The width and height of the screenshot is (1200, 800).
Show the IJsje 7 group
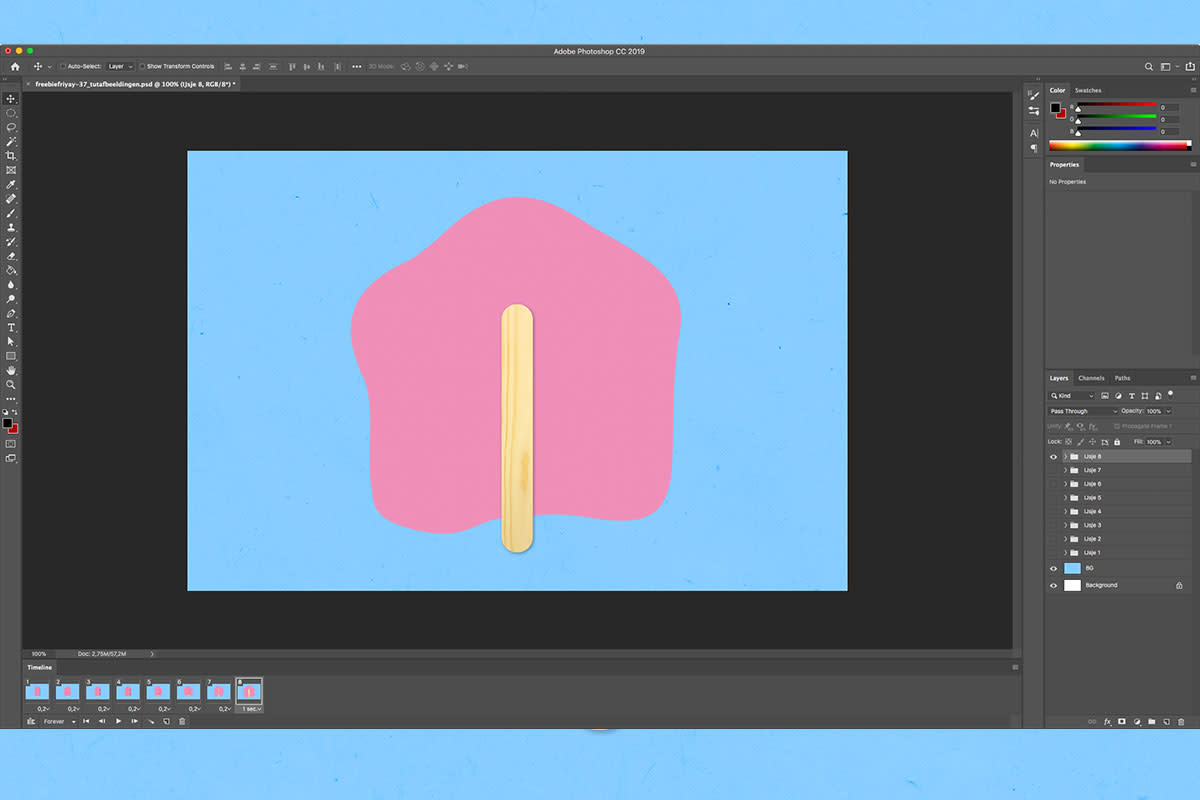pos(1053,470)
